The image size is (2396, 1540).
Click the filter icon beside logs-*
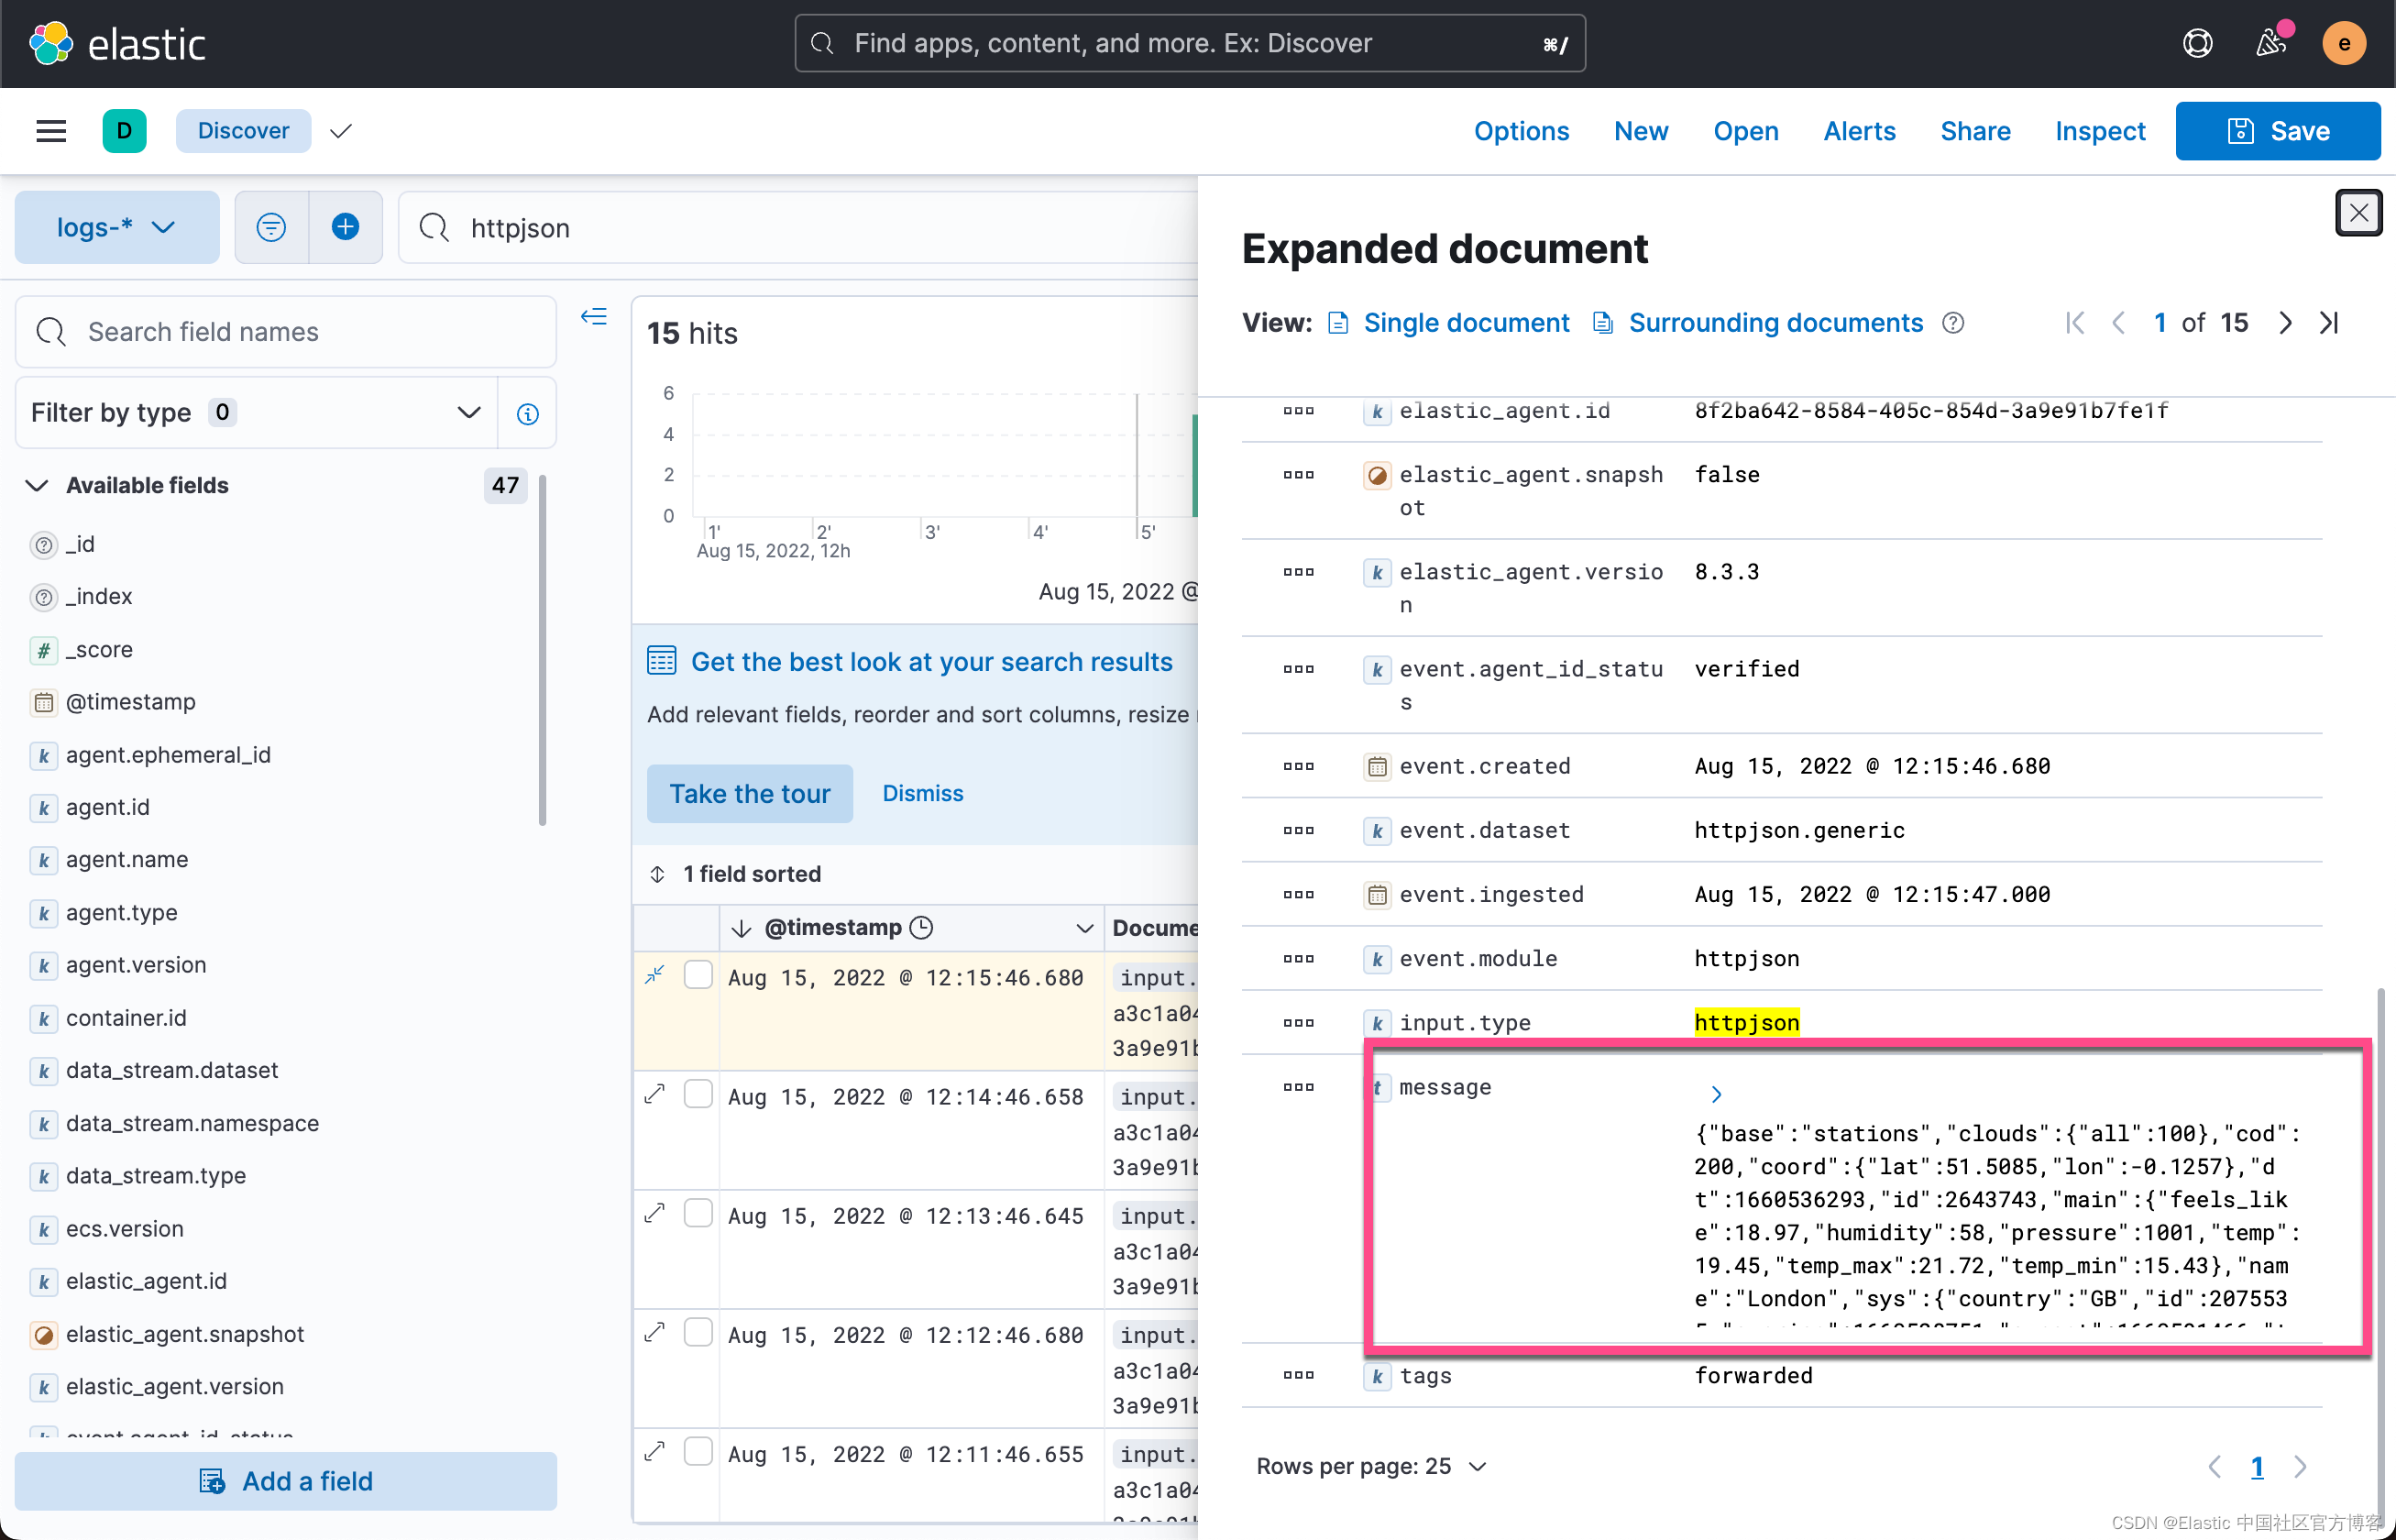(270, 227)
